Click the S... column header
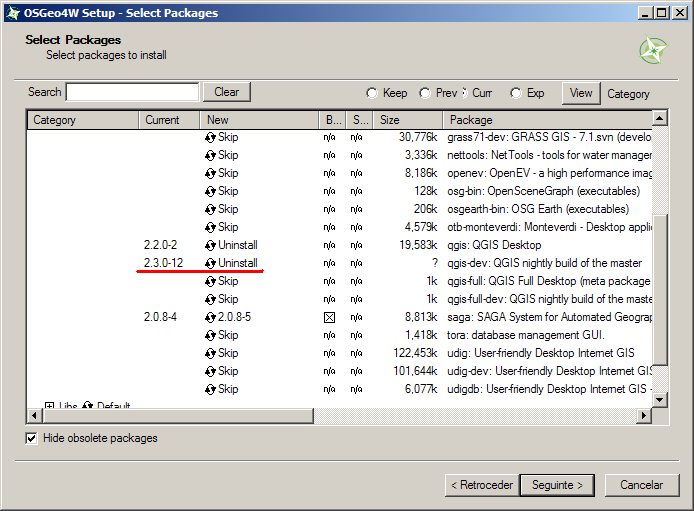The height and width of the screenshot is (511, 694). coord(360,120)
